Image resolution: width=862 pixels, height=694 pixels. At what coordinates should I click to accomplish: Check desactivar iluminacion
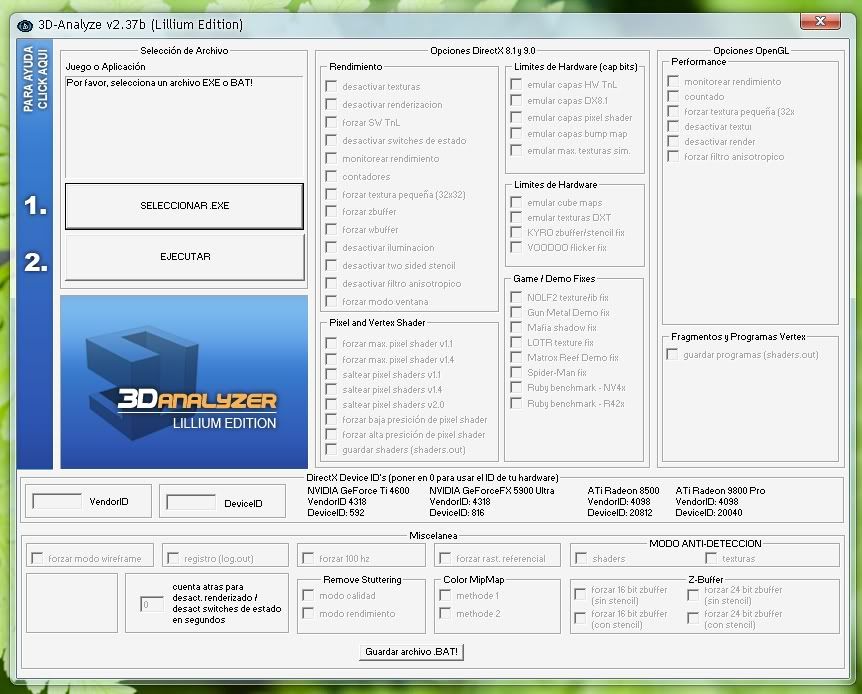pyautogui.click(x=331, y=247)
